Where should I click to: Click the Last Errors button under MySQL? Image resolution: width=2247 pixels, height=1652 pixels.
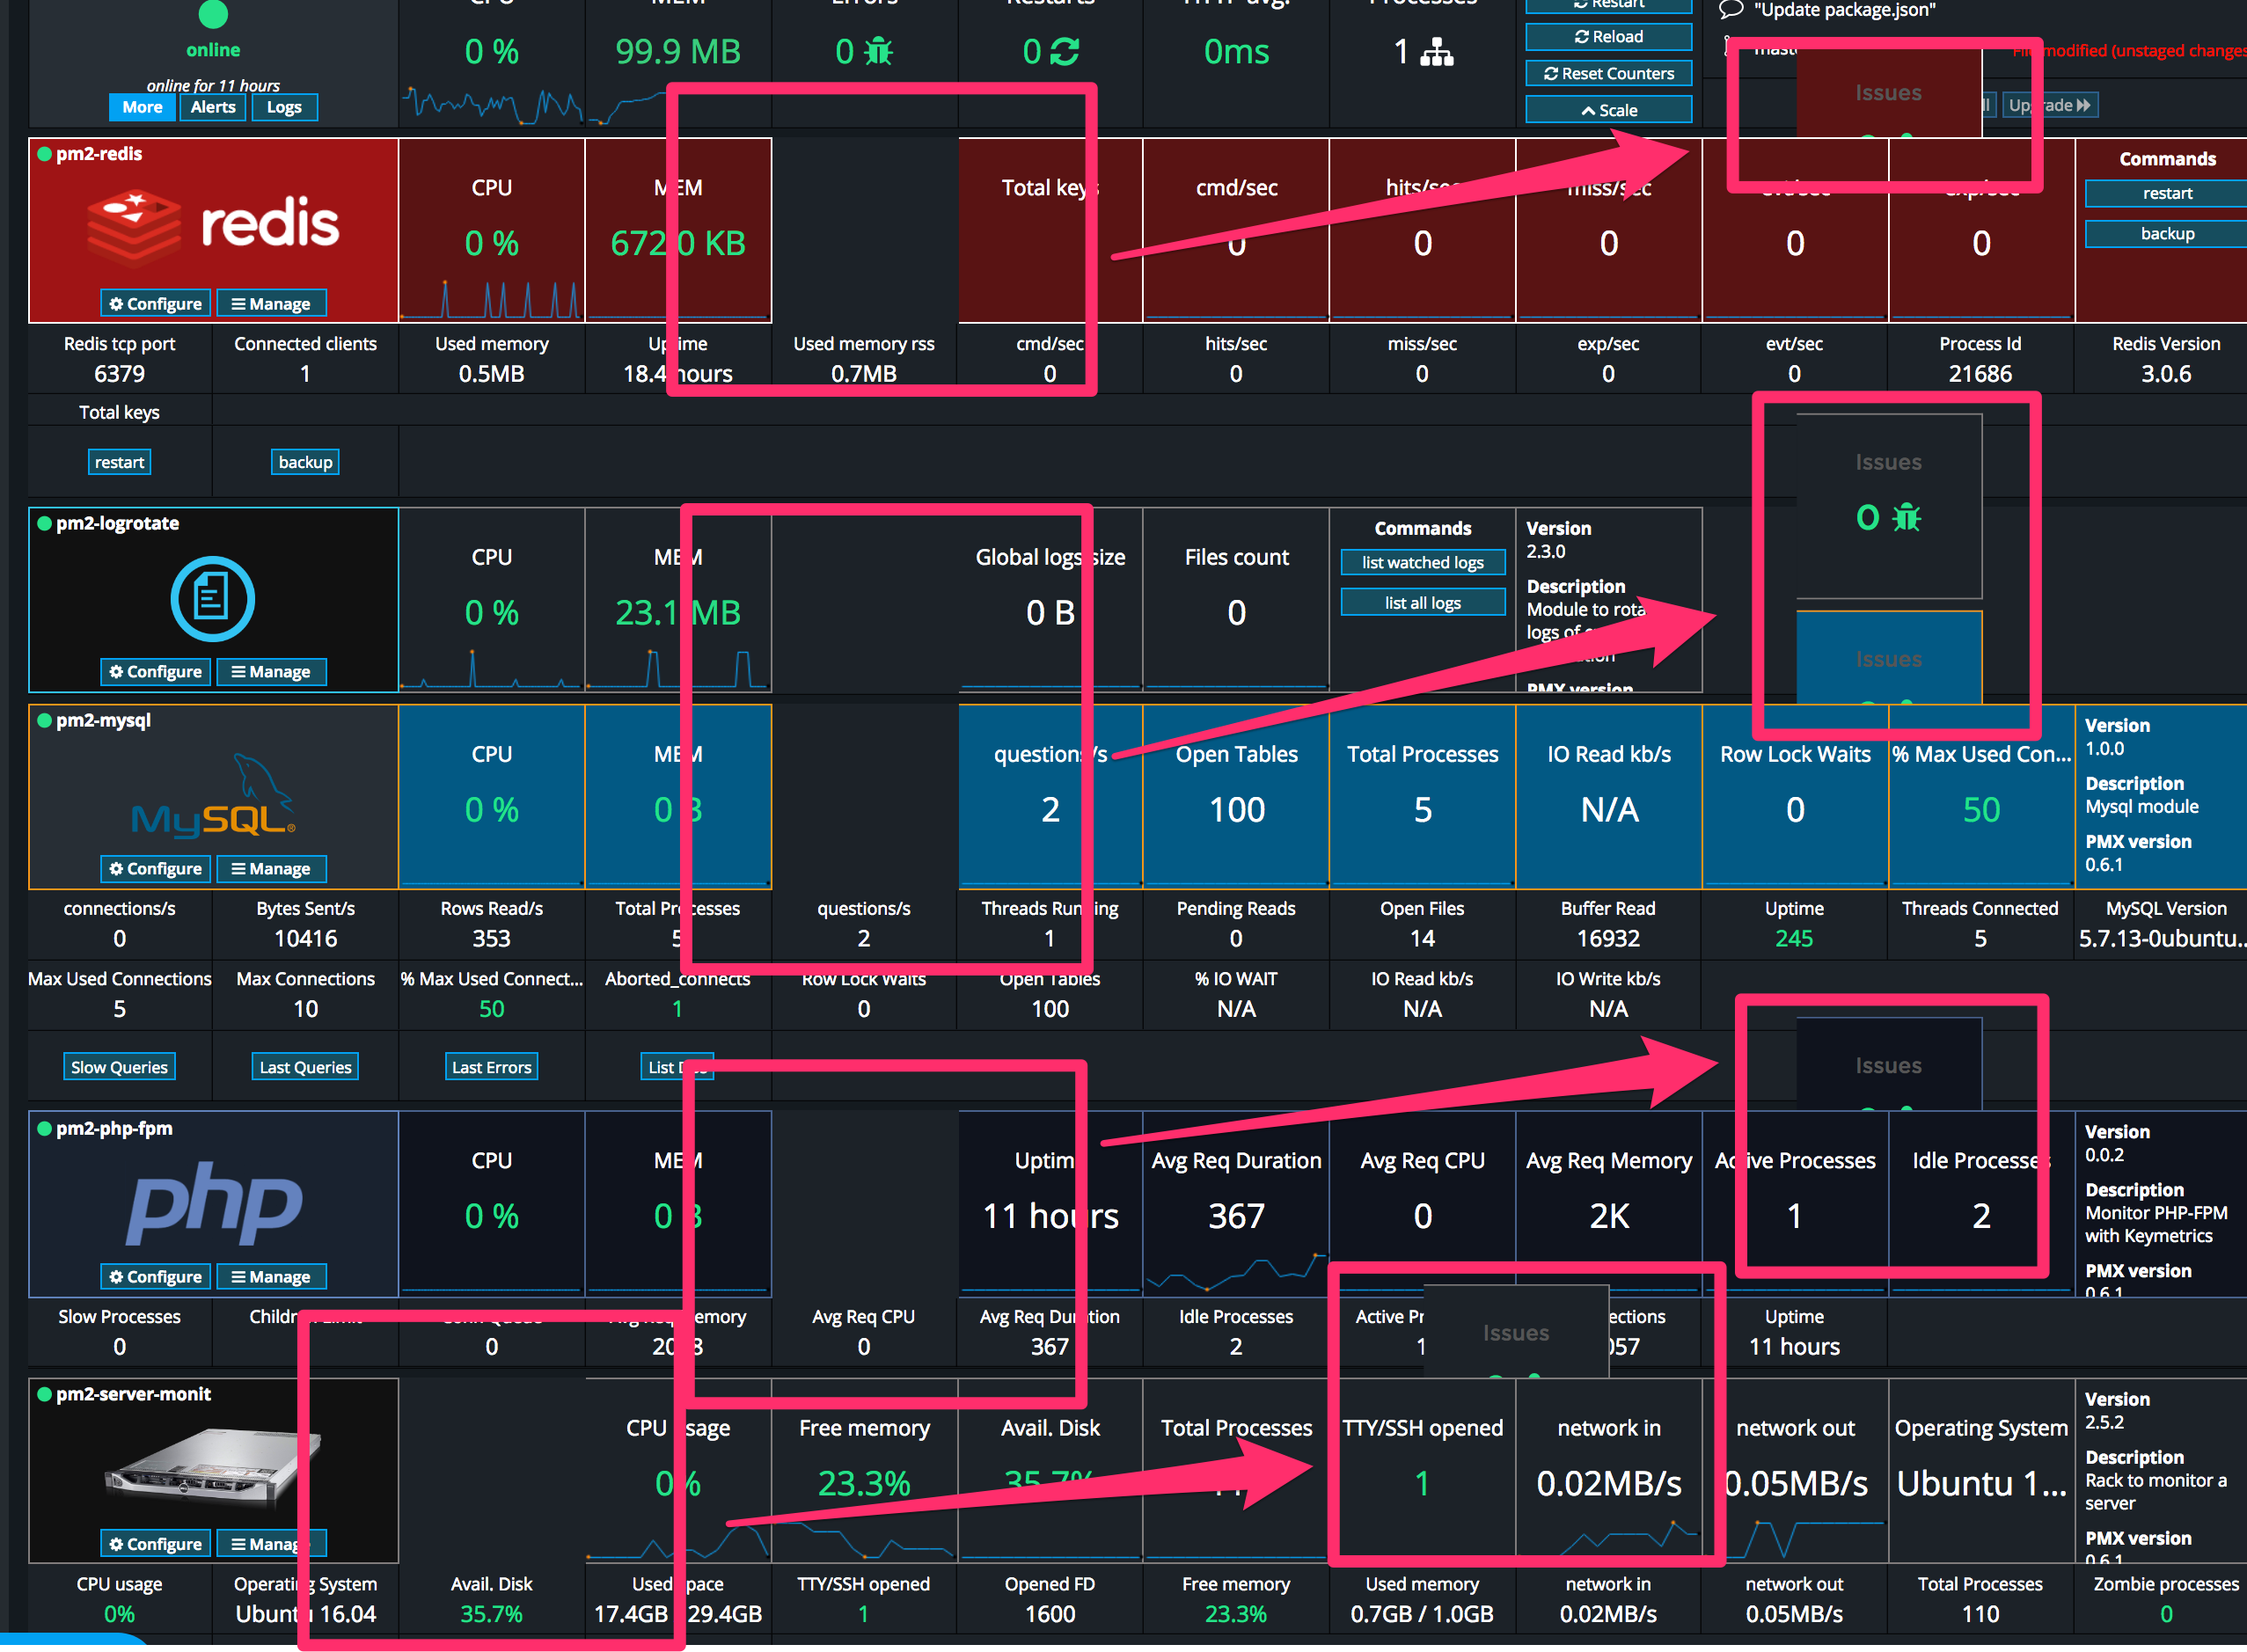click(491, 1066)
